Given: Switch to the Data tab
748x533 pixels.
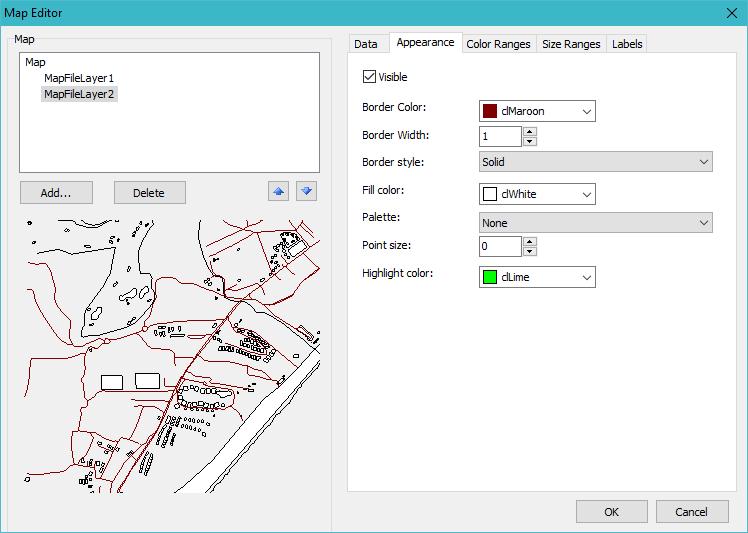Looking at the screenshot, I should 366,44.
